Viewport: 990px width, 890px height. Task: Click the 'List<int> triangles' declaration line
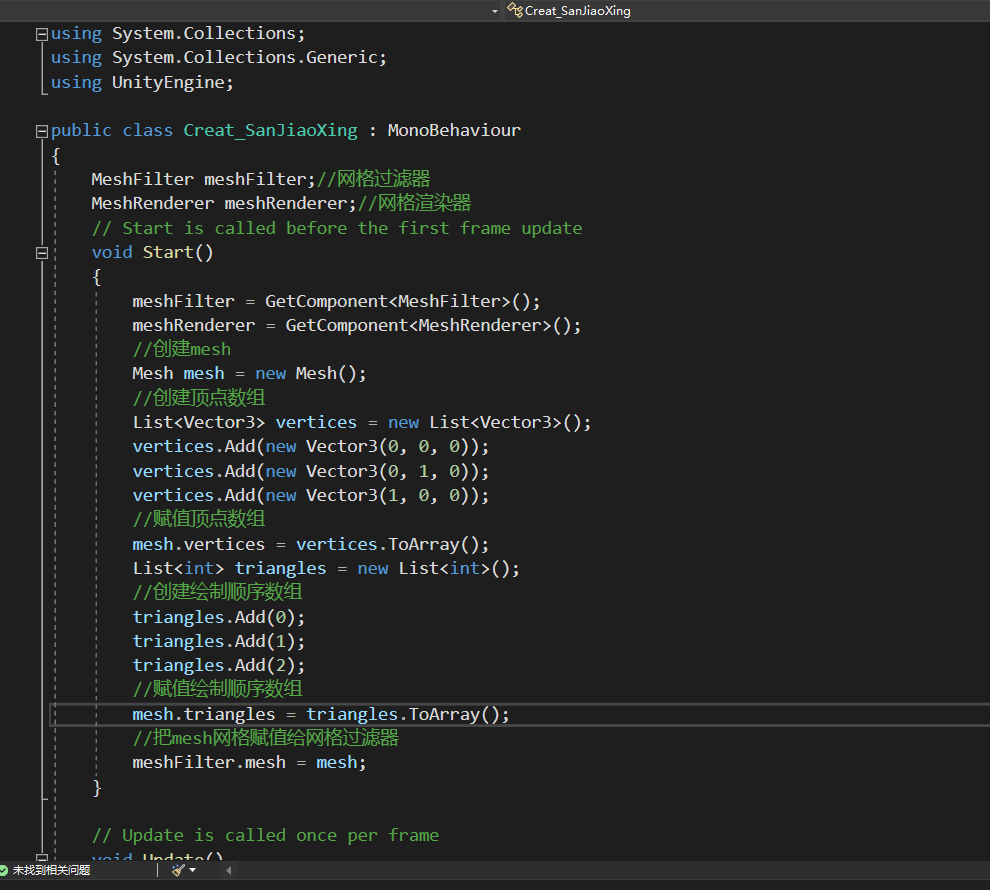[x=326, y=568]
